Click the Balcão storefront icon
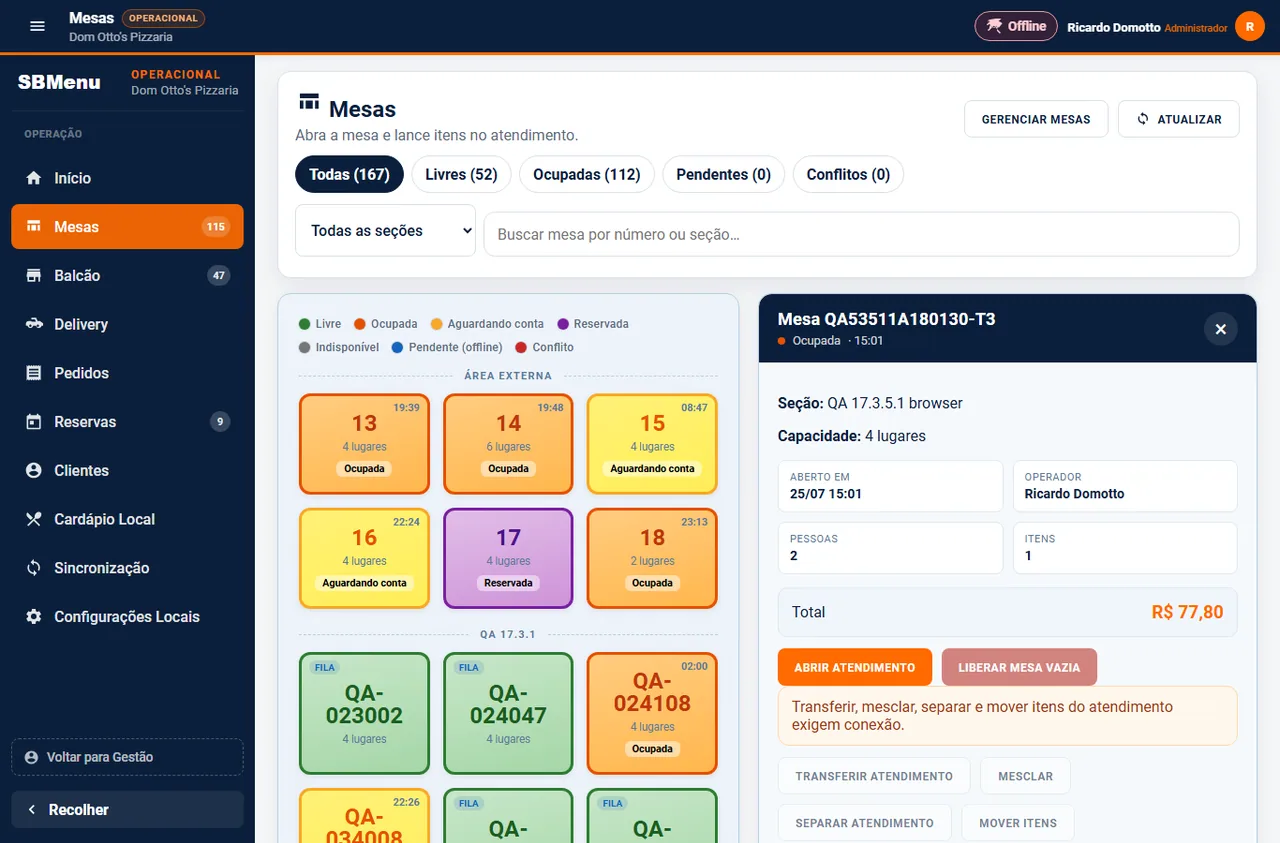 (x=34, y=275)
